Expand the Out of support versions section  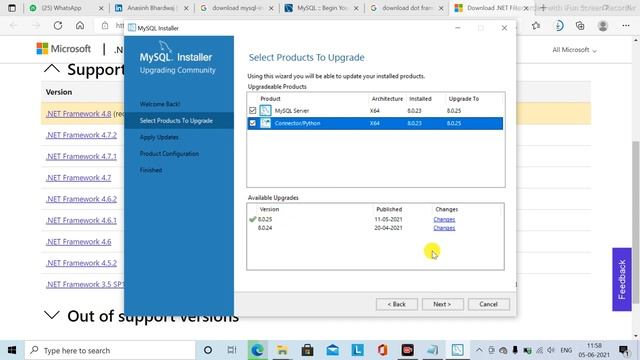pyautogui.click(x=52, y=315)
